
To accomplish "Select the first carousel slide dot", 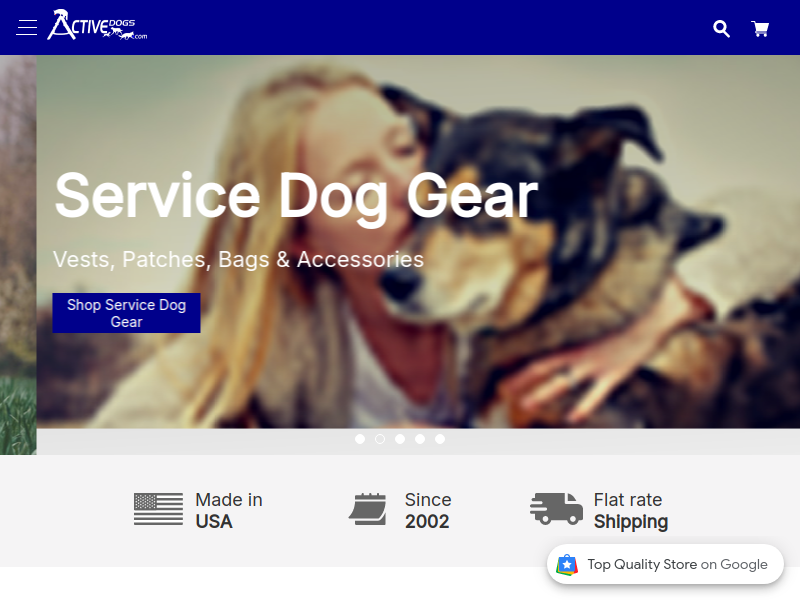I will (360, 439).
